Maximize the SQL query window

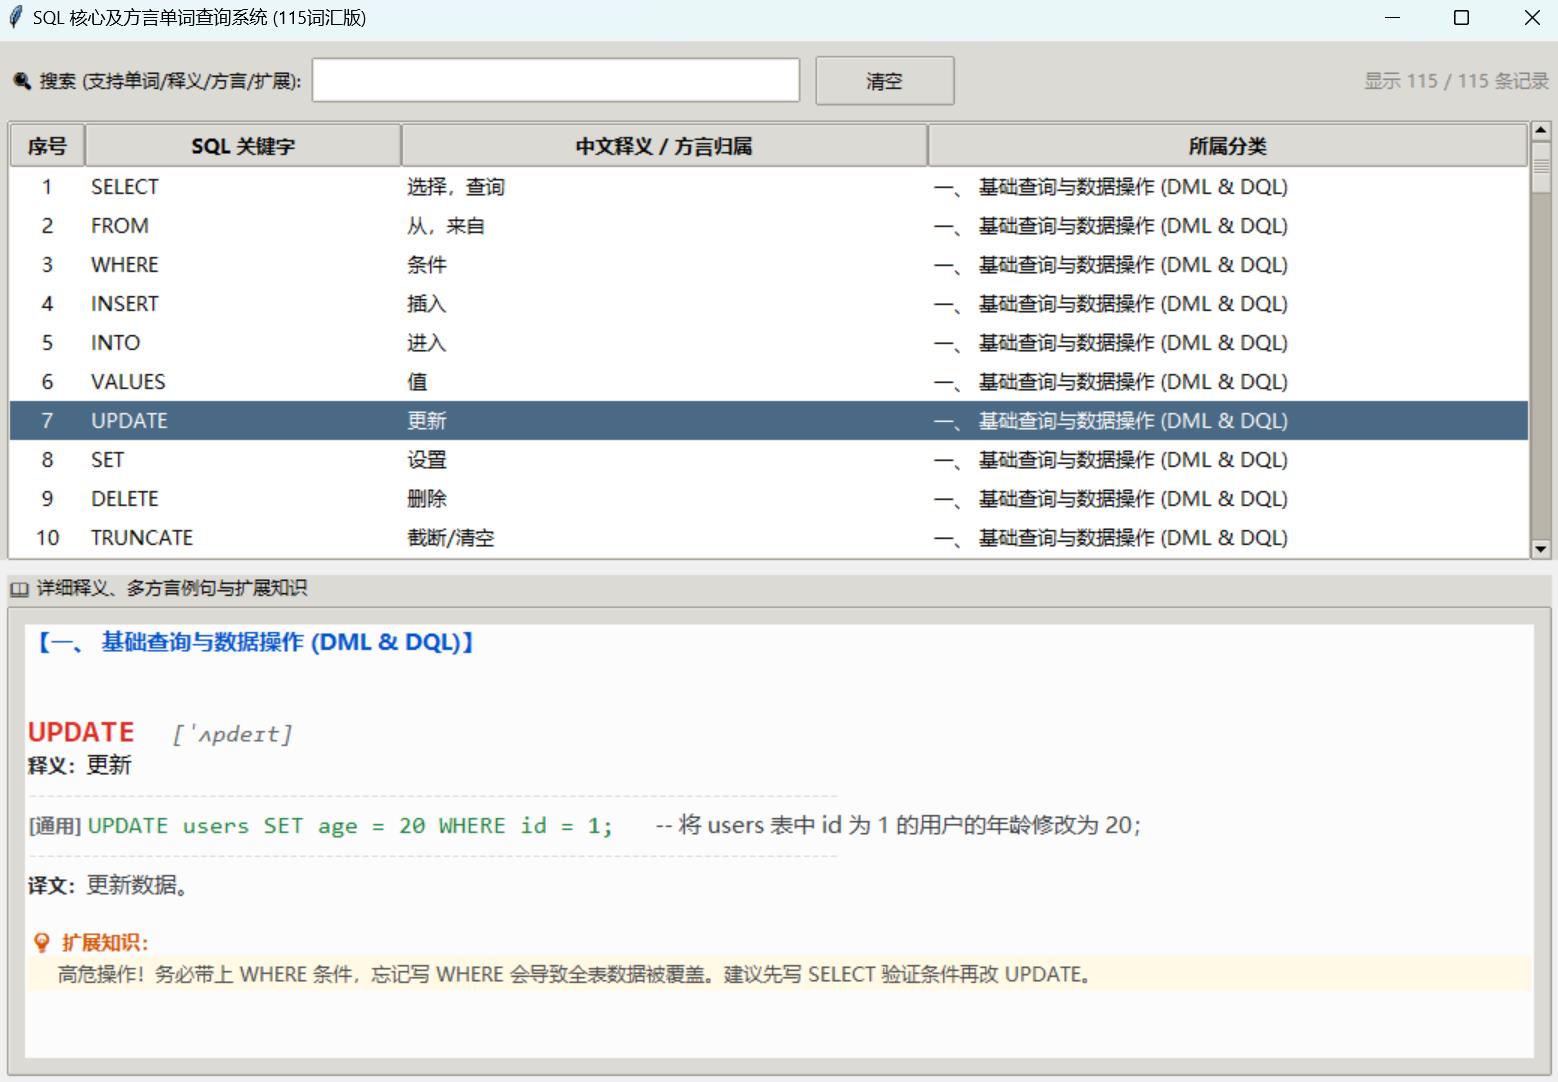click(1461, 18)
